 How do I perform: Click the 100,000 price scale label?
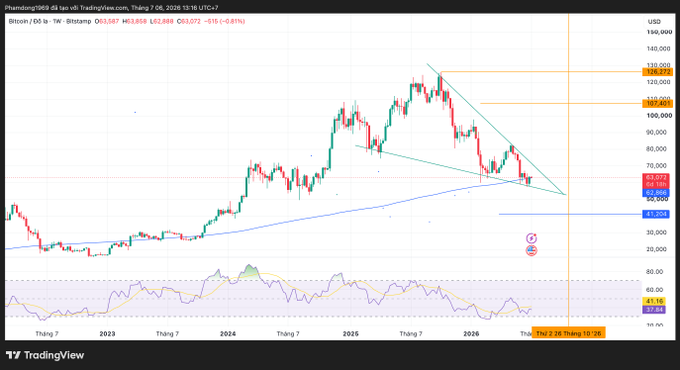coord(658,115)
